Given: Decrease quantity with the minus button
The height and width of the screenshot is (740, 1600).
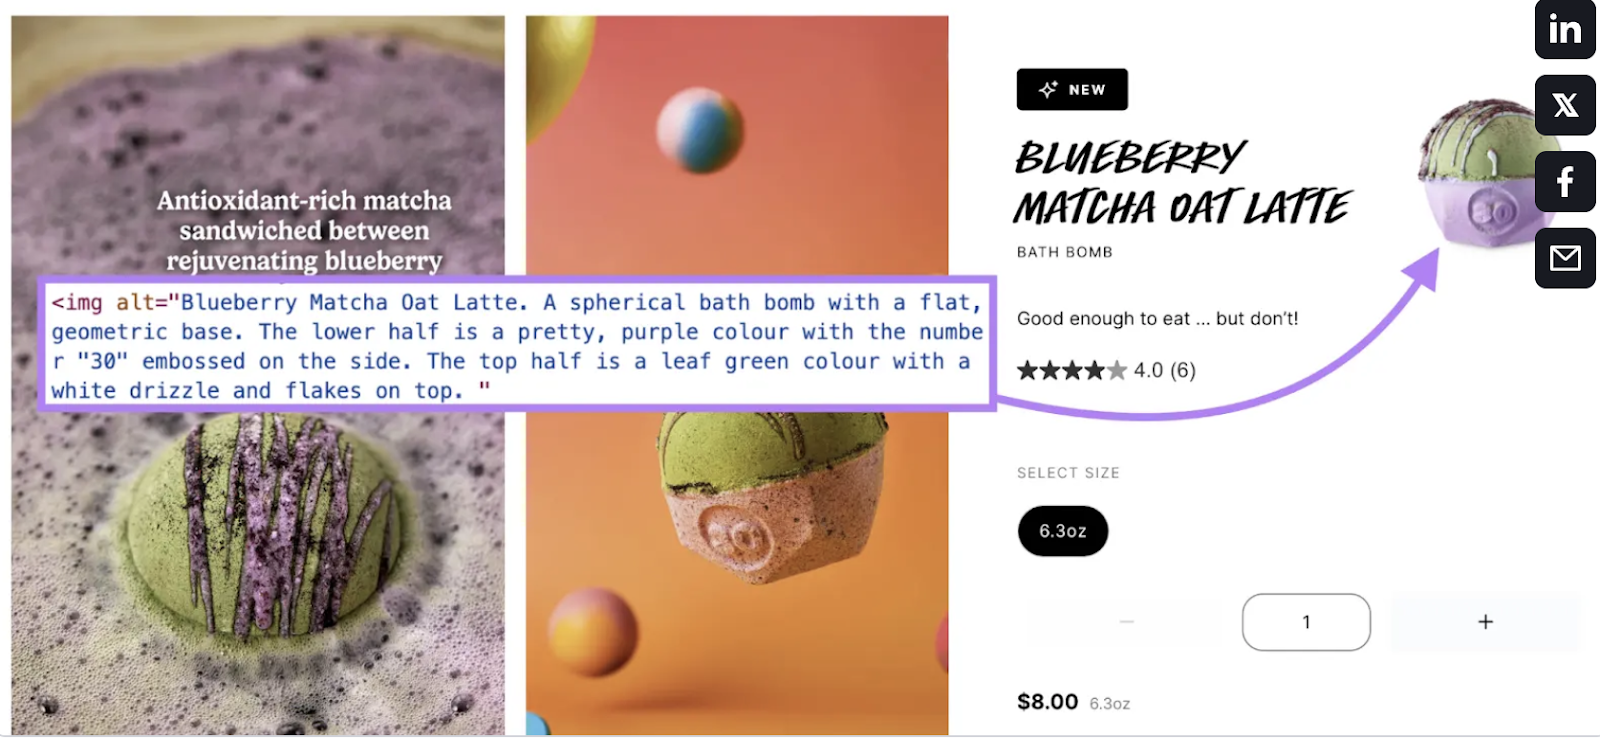Looking at the screenshot, I should tap(1127, 622).
